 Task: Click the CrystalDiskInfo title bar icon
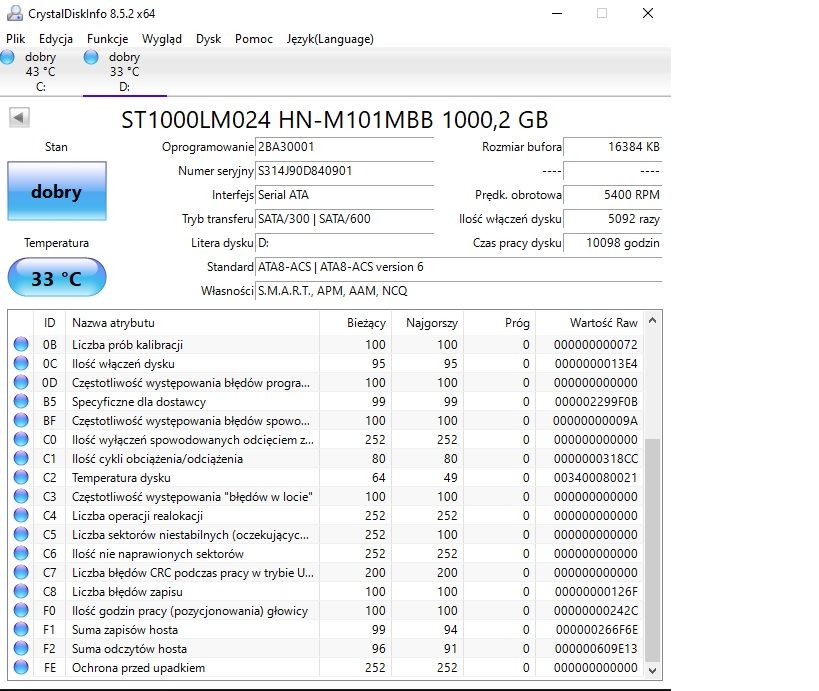tap(15, 13)
